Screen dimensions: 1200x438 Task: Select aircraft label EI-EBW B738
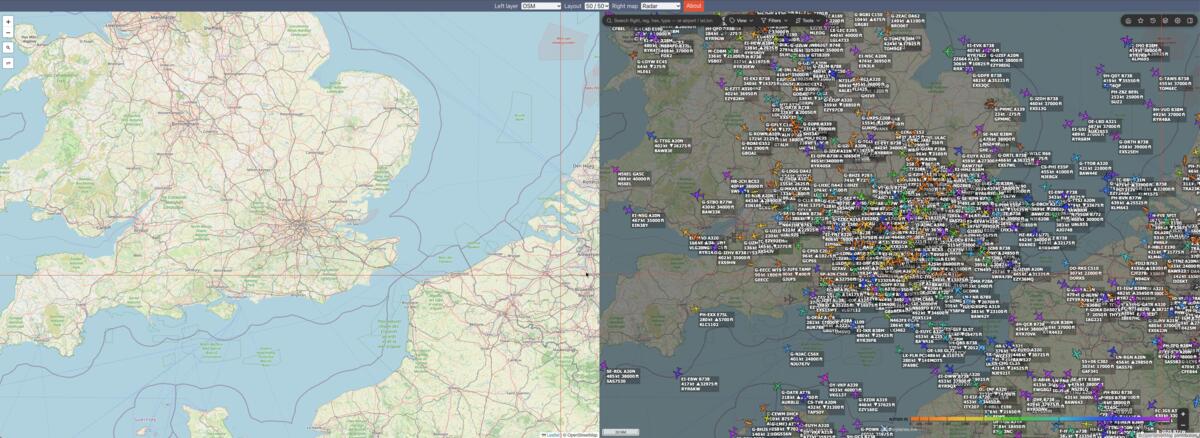point(699,384)
